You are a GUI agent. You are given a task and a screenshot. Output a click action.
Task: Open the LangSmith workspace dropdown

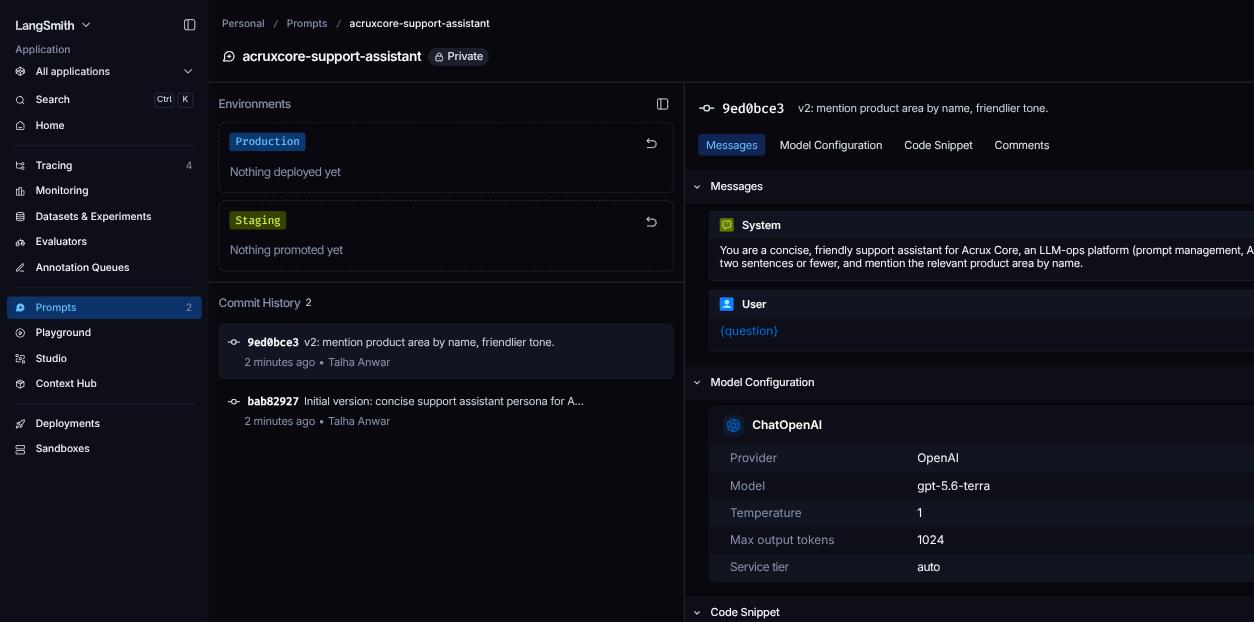[53, 25]
